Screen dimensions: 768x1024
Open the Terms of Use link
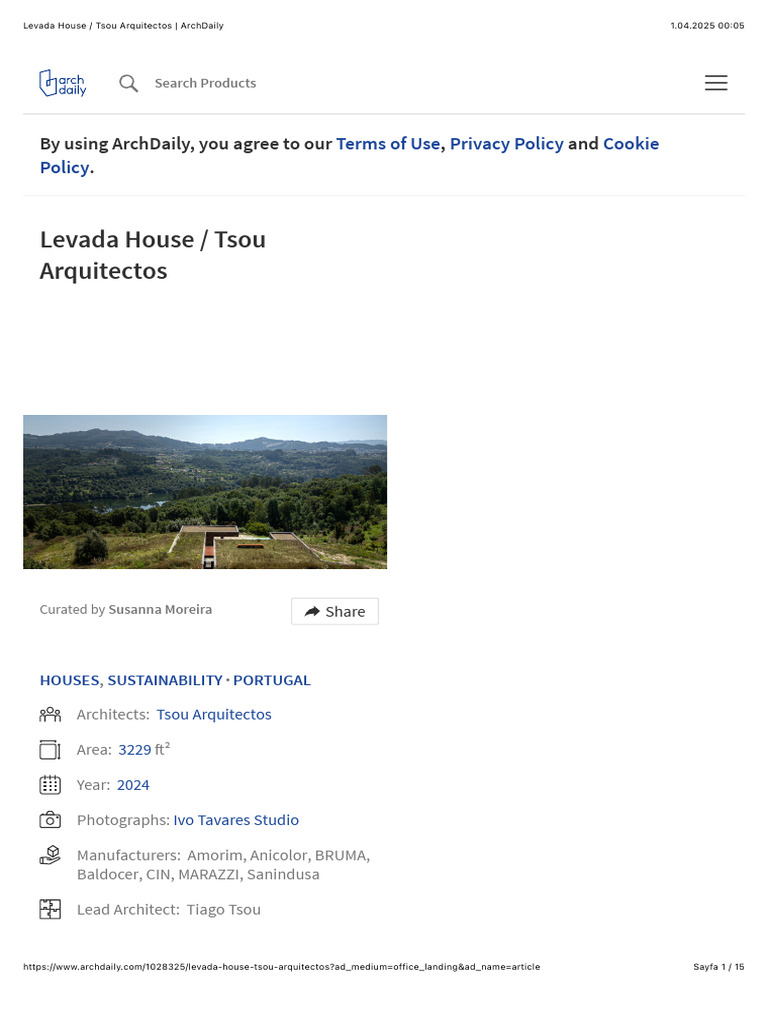[x=388, y=144]
